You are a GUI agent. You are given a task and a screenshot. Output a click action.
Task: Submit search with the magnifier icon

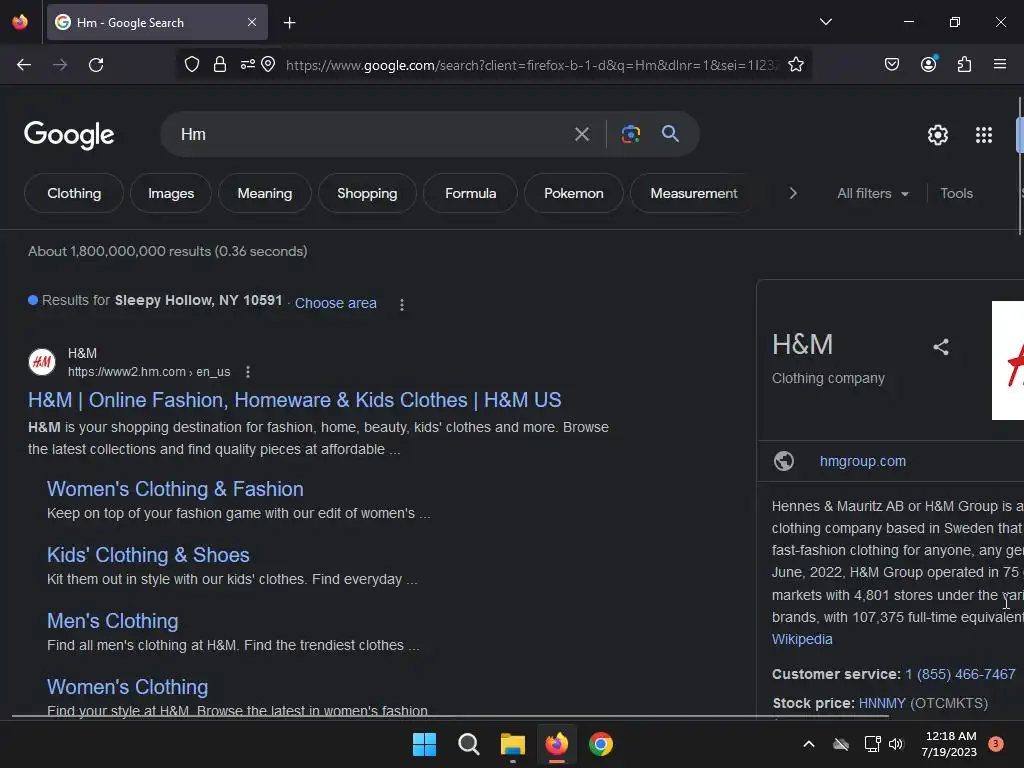[x=670, y=134]
